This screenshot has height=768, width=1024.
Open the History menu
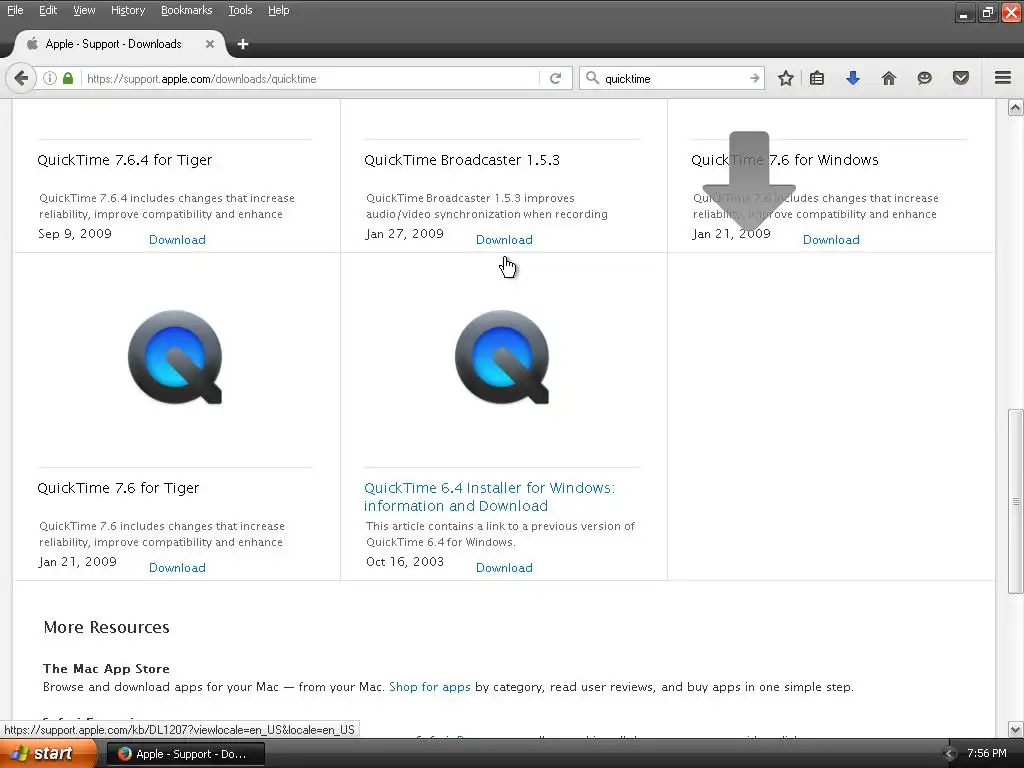pos(127,10)
